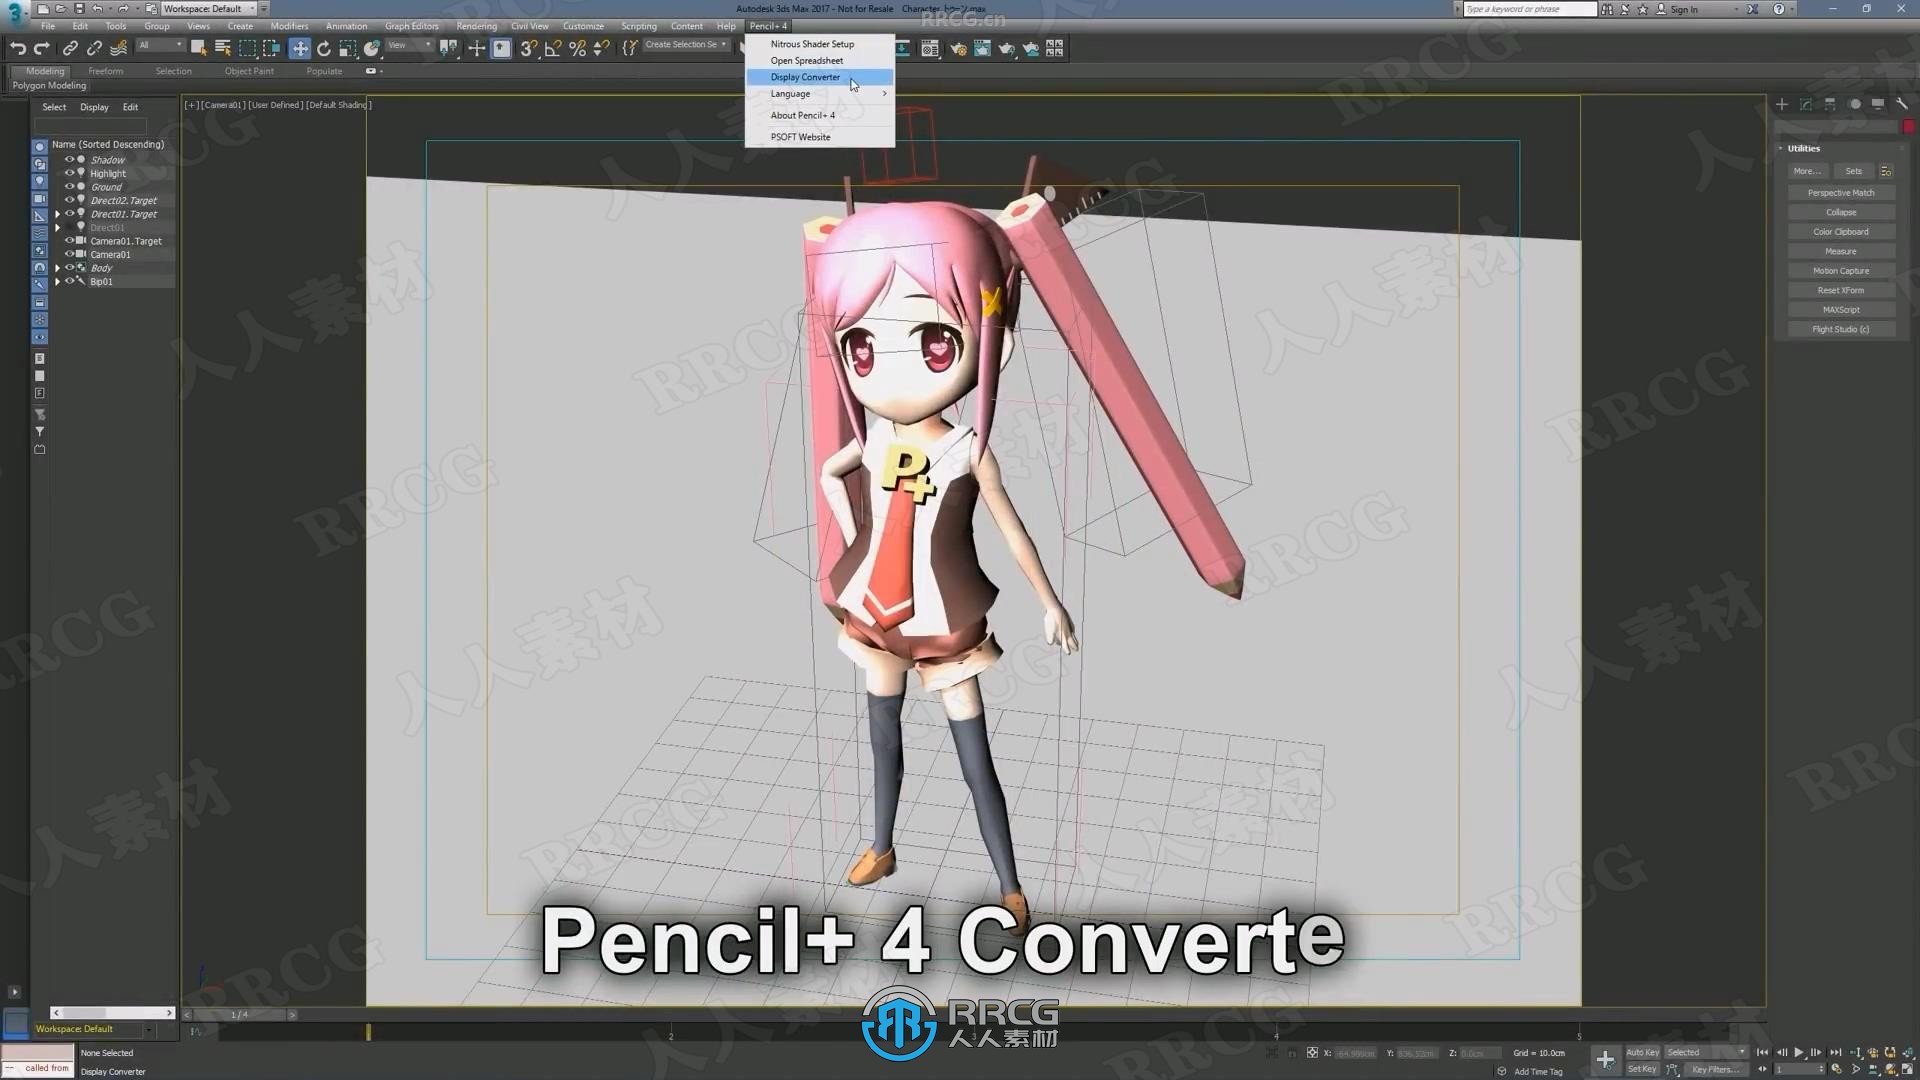Screen dimensions: 1920x1080
Task: Open the Modifiers menu
Action: [x=289, y=26]
